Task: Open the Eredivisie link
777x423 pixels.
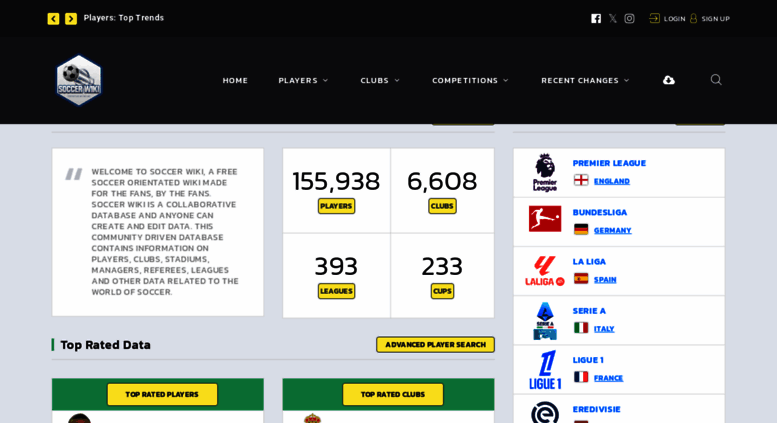Action: coord(597,409)
